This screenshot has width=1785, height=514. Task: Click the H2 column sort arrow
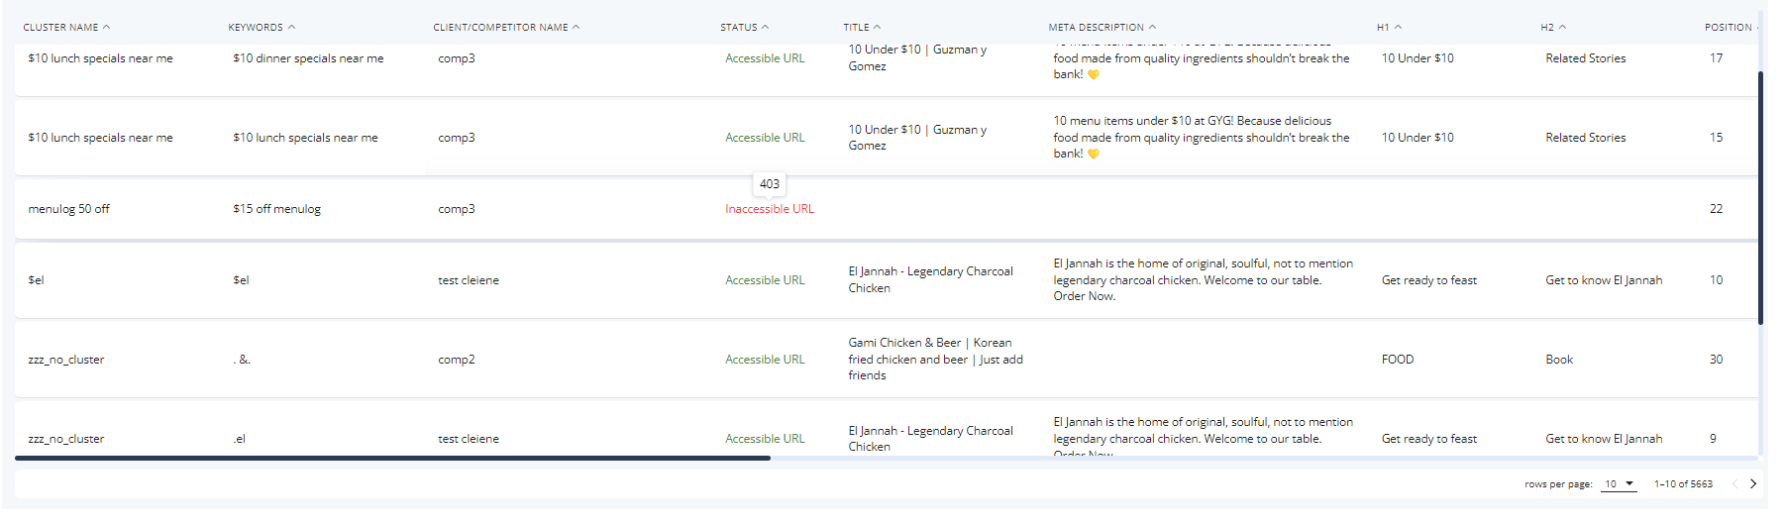coord(1563,27)
